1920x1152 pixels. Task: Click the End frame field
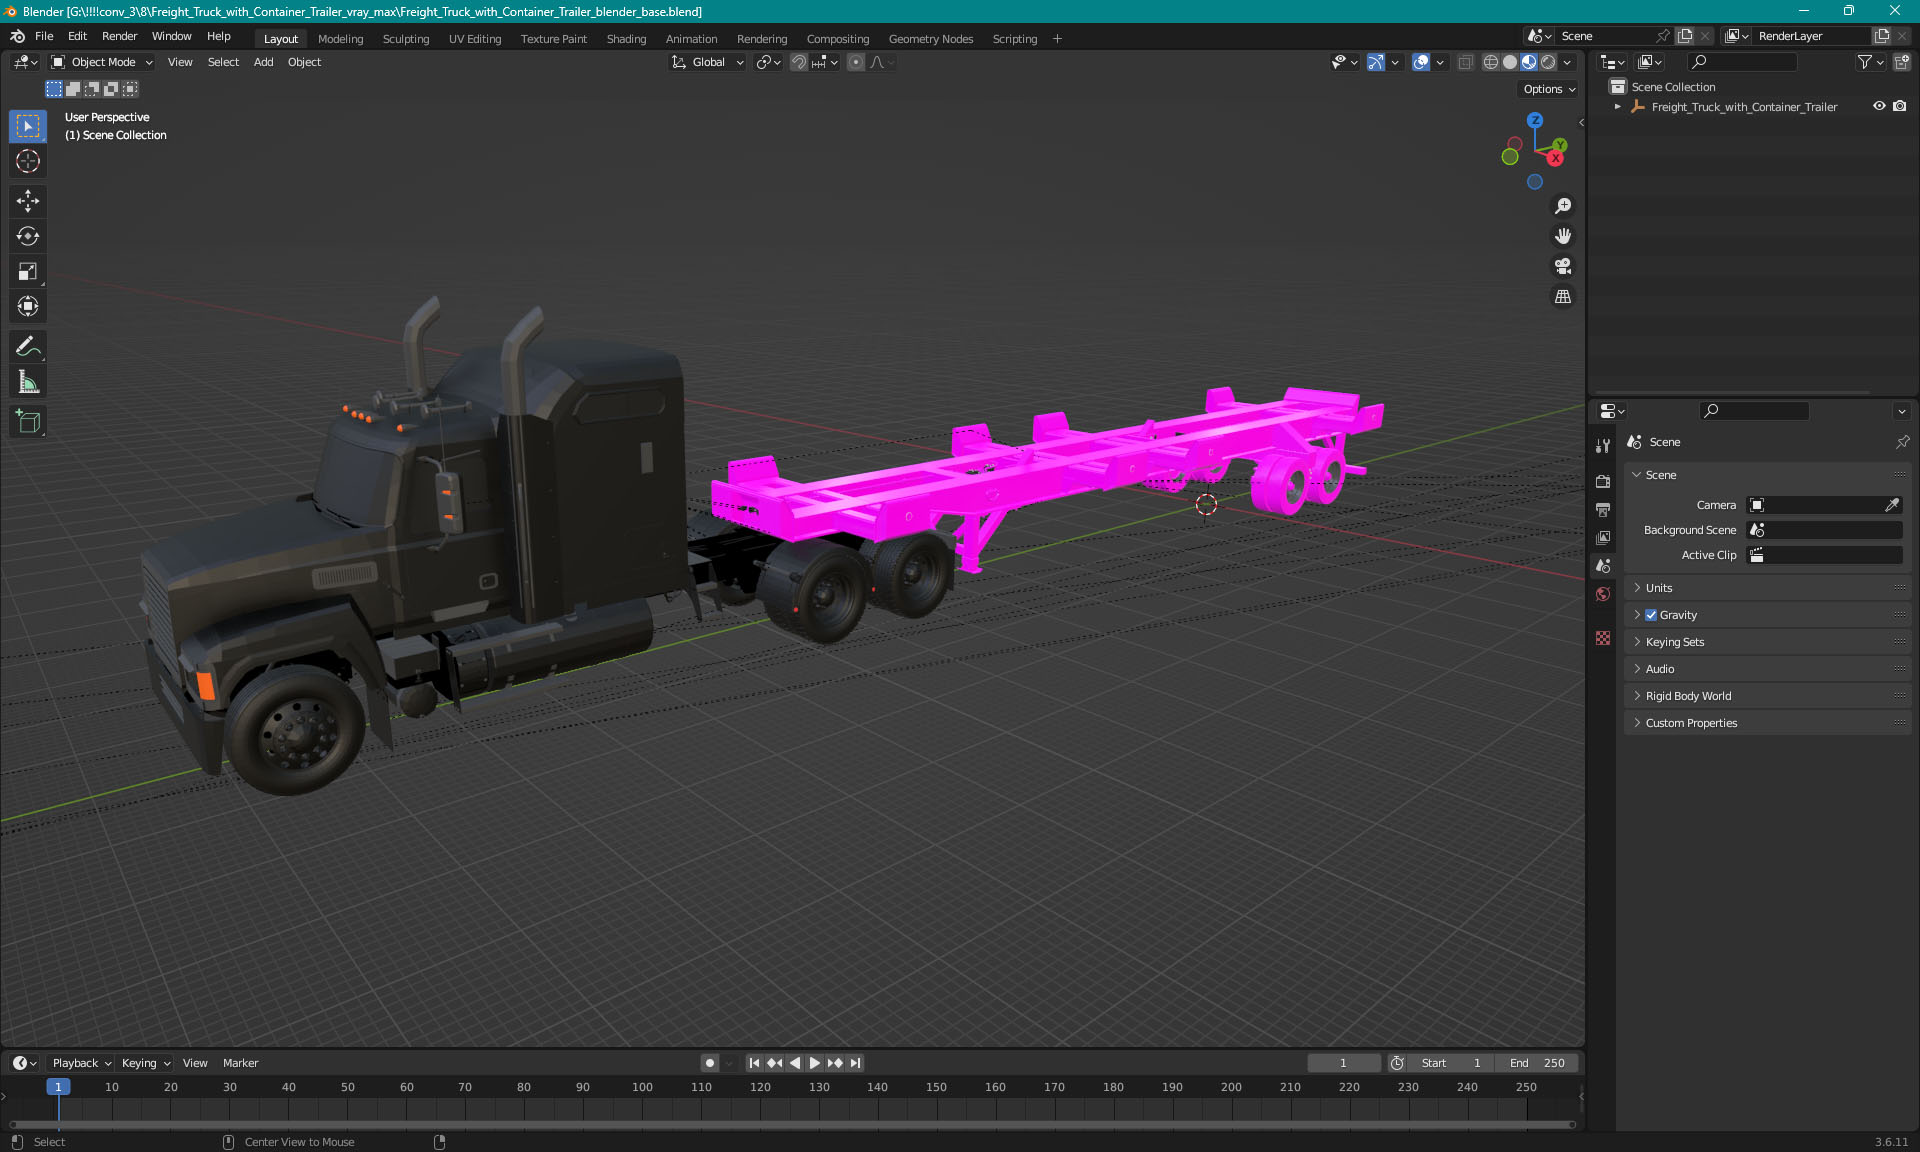click(x=1537, y=1063)
